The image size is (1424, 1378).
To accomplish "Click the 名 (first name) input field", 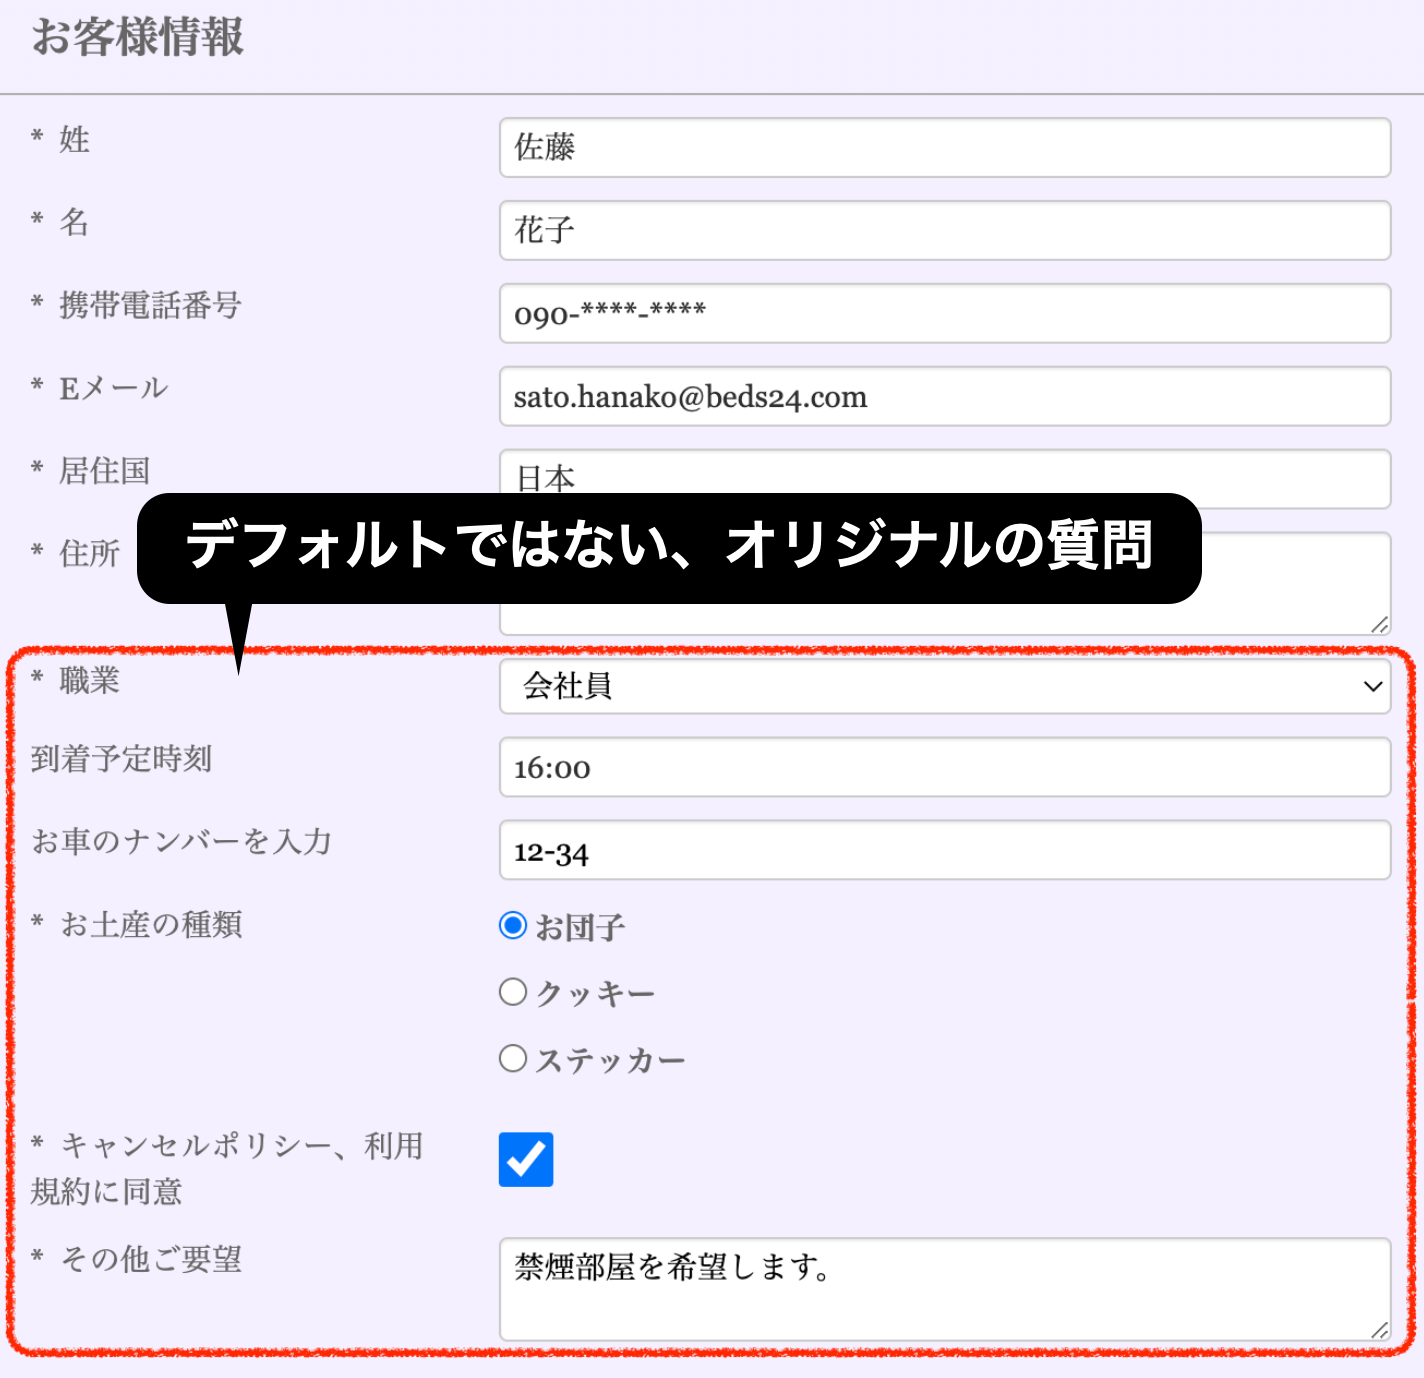I will [944, 231].
